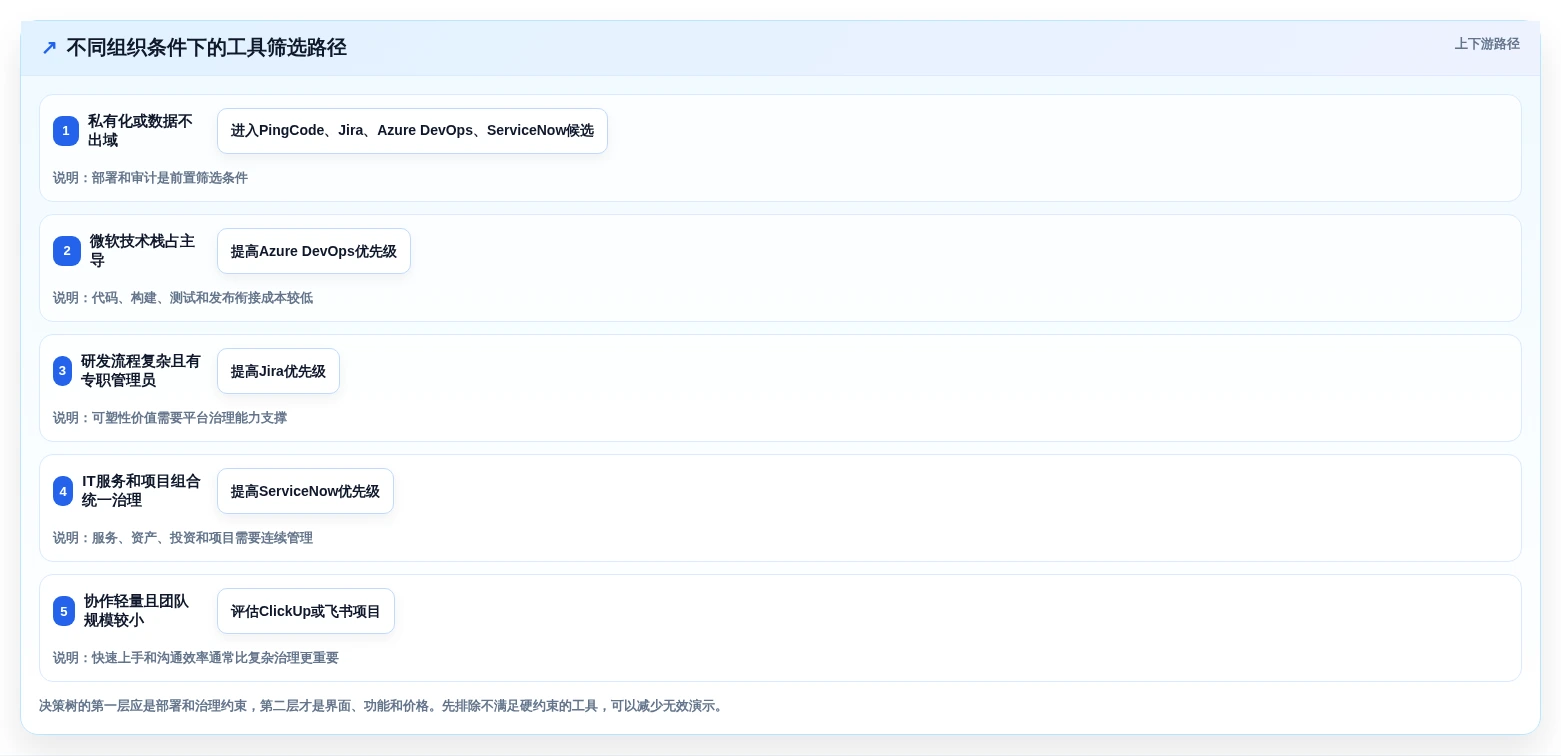Click the note 说明：可塑性价值需要平台治理能力支撑
This screenshot has height=756, width=1561.
point(170,418)
